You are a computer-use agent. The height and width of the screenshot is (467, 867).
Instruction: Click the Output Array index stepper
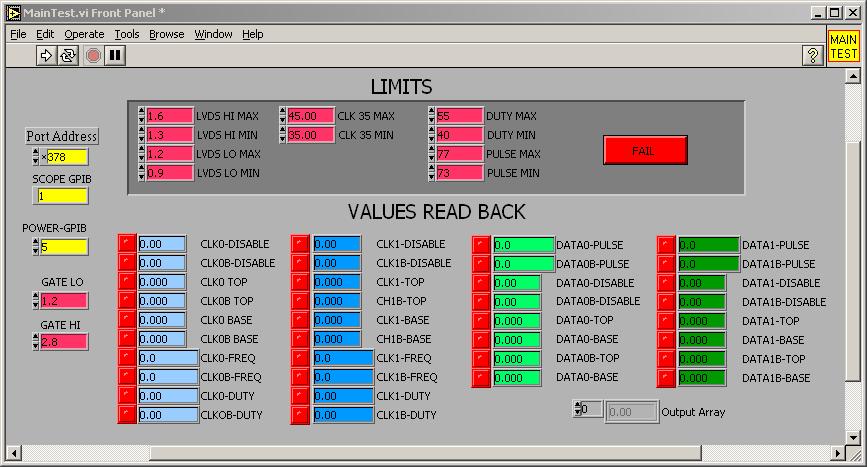[x=577, y=409]
